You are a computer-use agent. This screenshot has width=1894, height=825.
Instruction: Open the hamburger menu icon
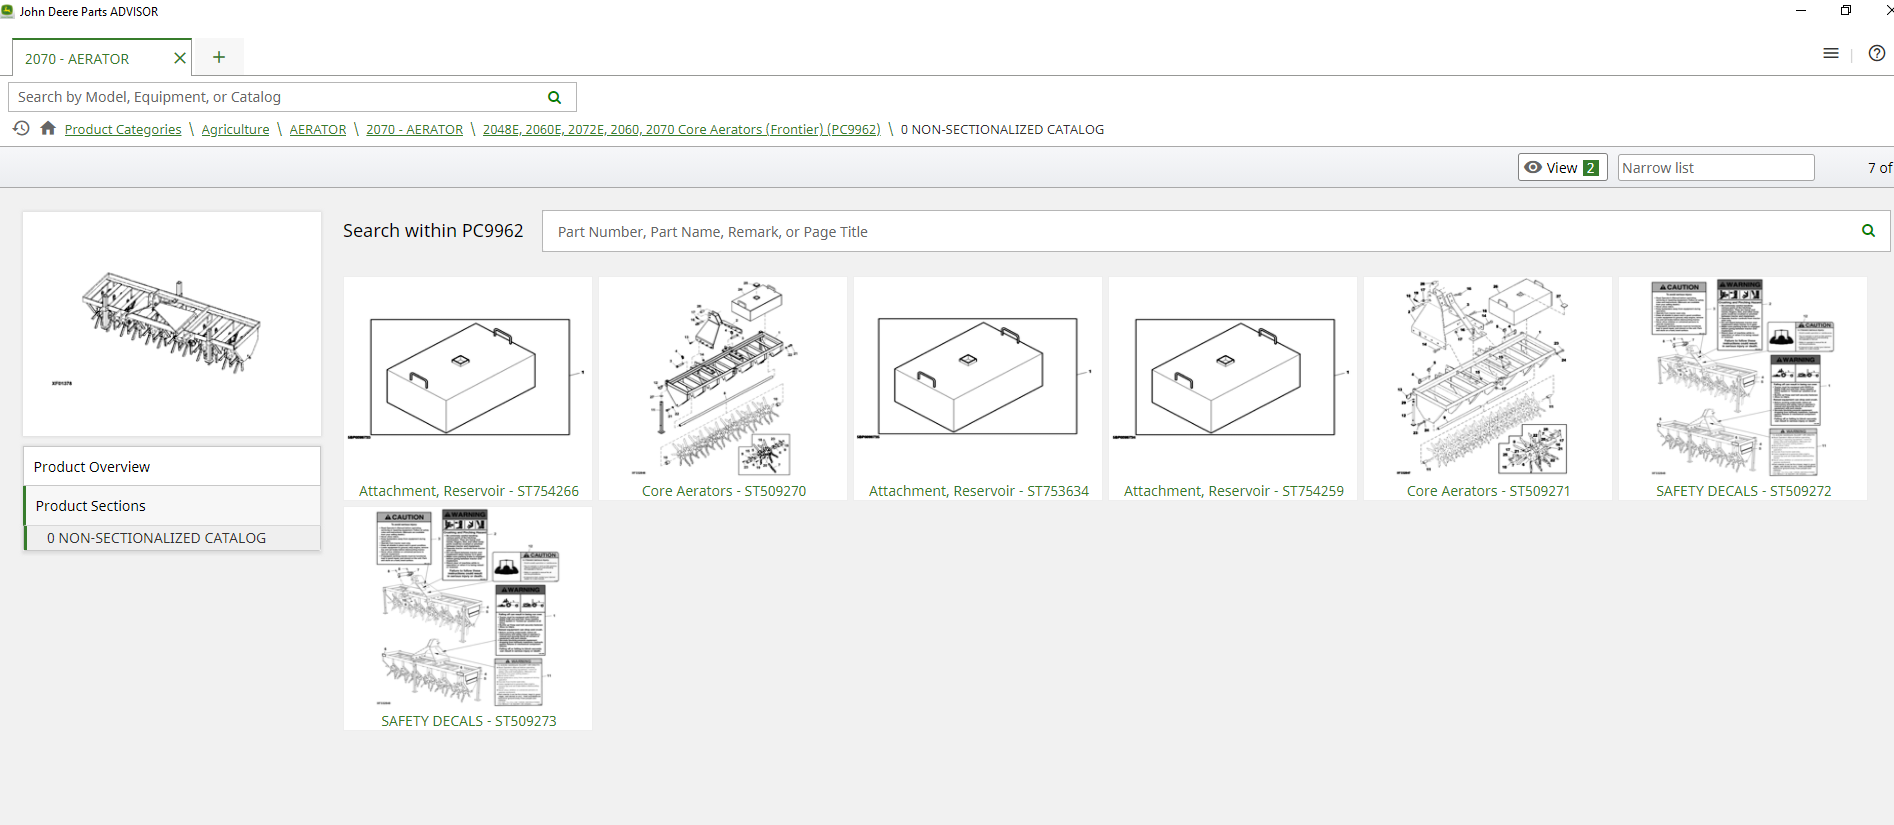pos(1831,53)
